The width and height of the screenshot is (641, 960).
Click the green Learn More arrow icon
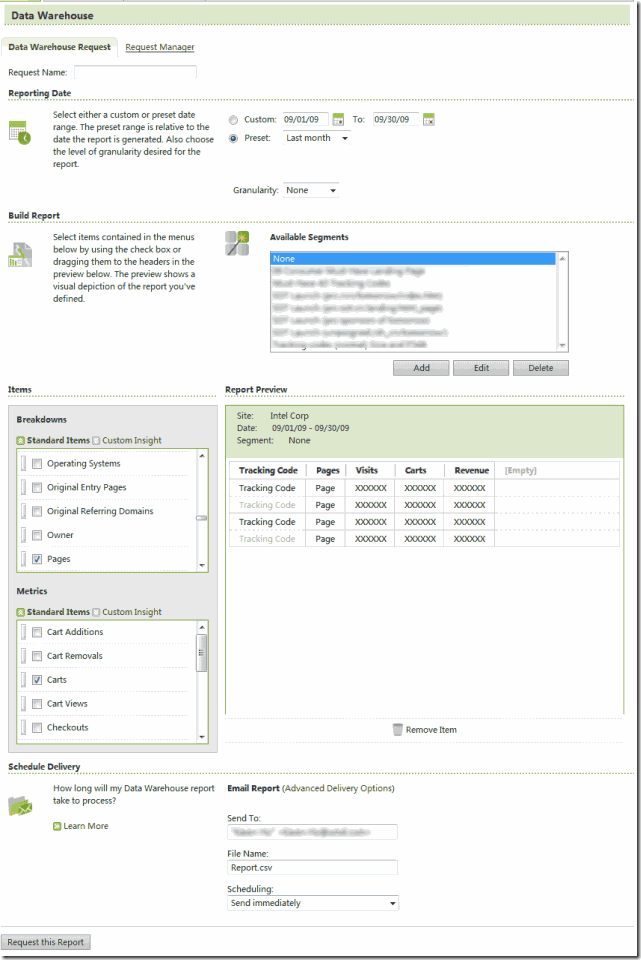pyautogui.click(x=57, y=826)
